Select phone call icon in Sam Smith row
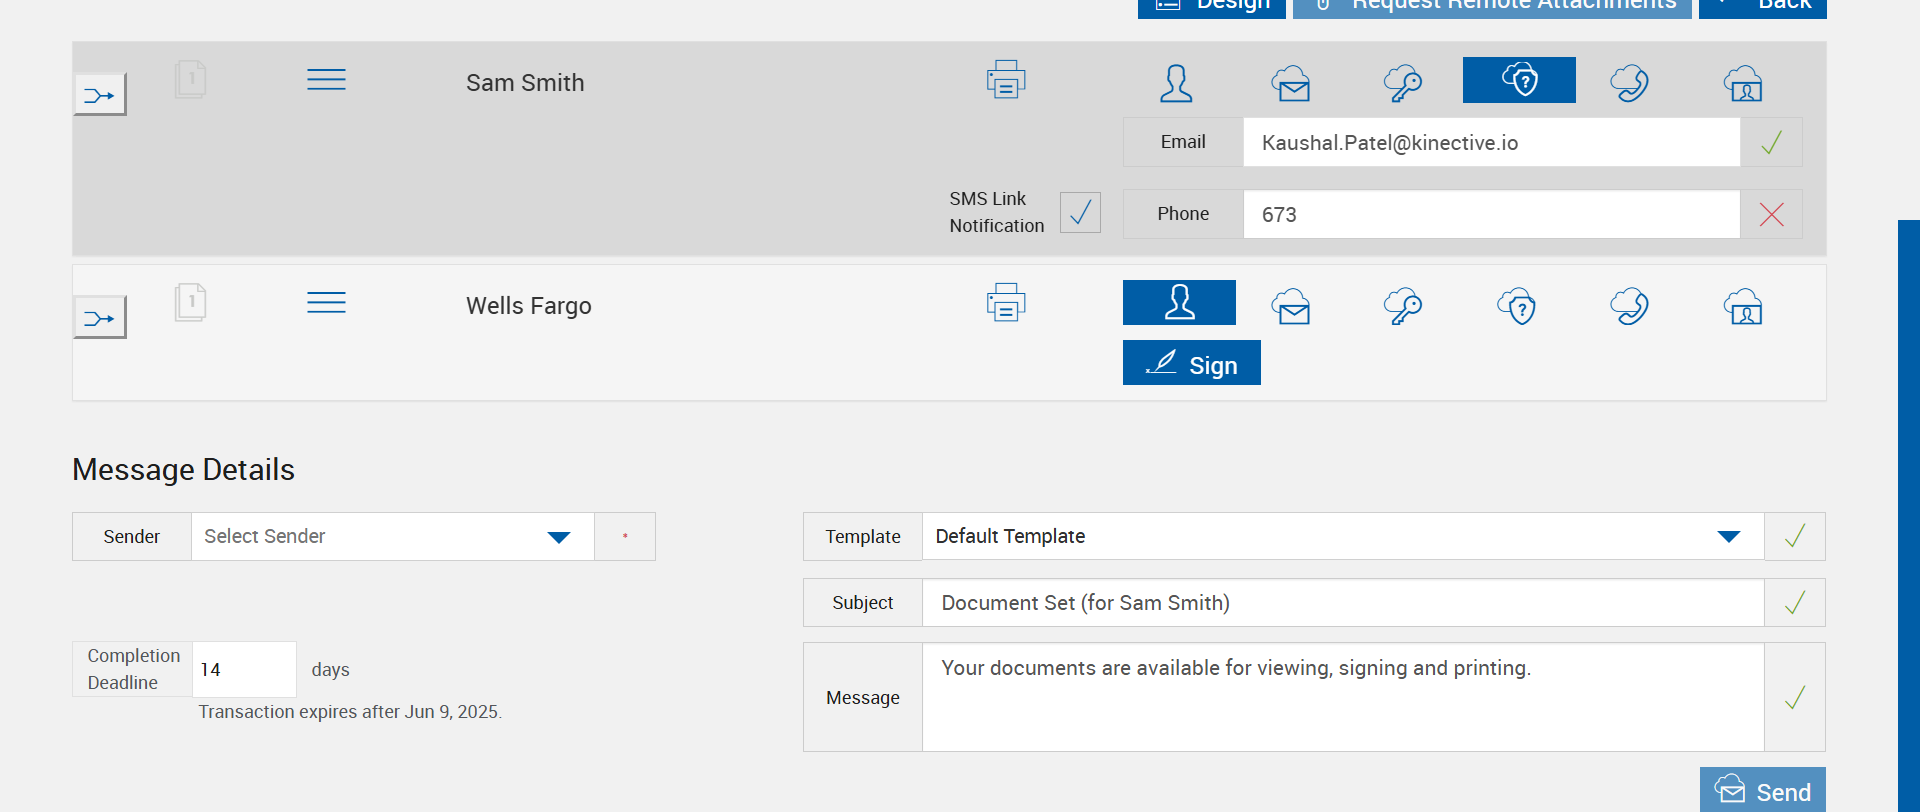 (1629, 83)
